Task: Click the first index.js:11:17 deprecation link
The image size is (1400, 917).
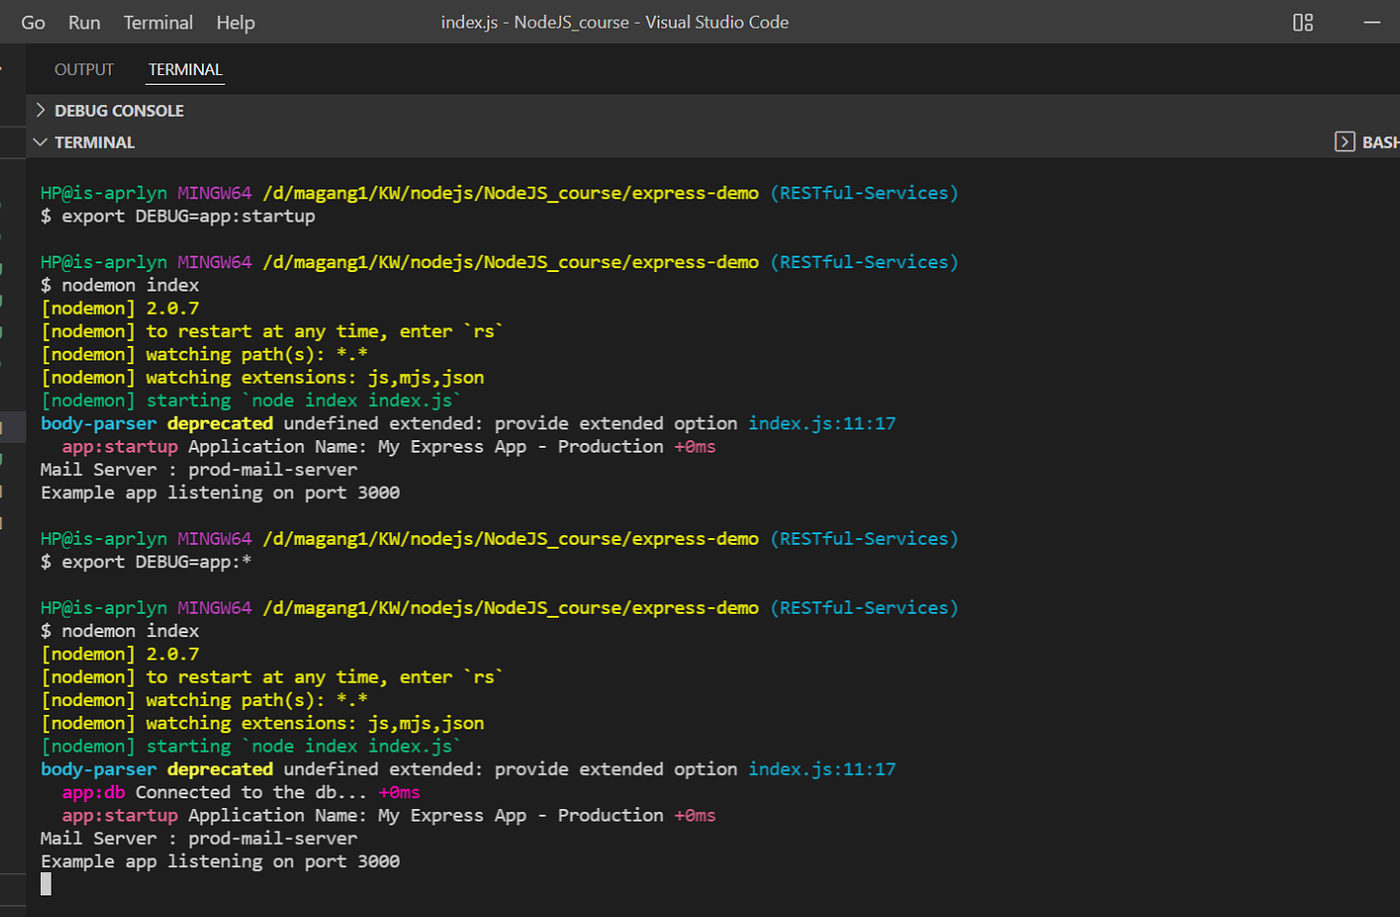Action: [821, 422]
